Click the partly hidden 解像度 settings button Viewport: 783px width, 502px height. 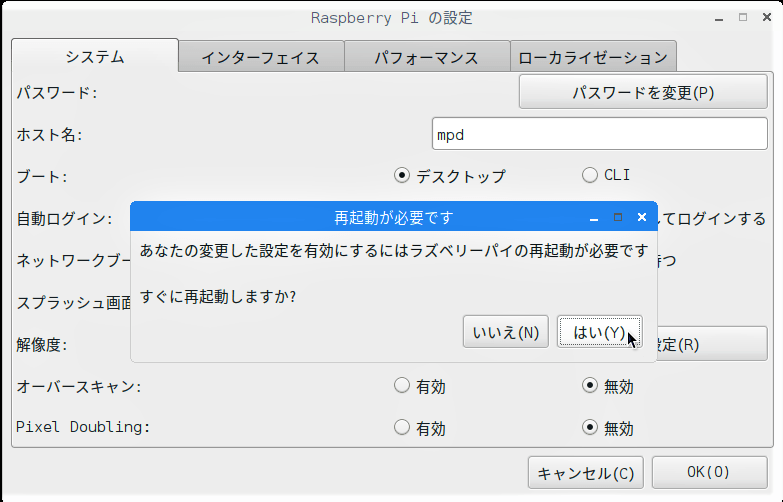click(x=712, y=344)
